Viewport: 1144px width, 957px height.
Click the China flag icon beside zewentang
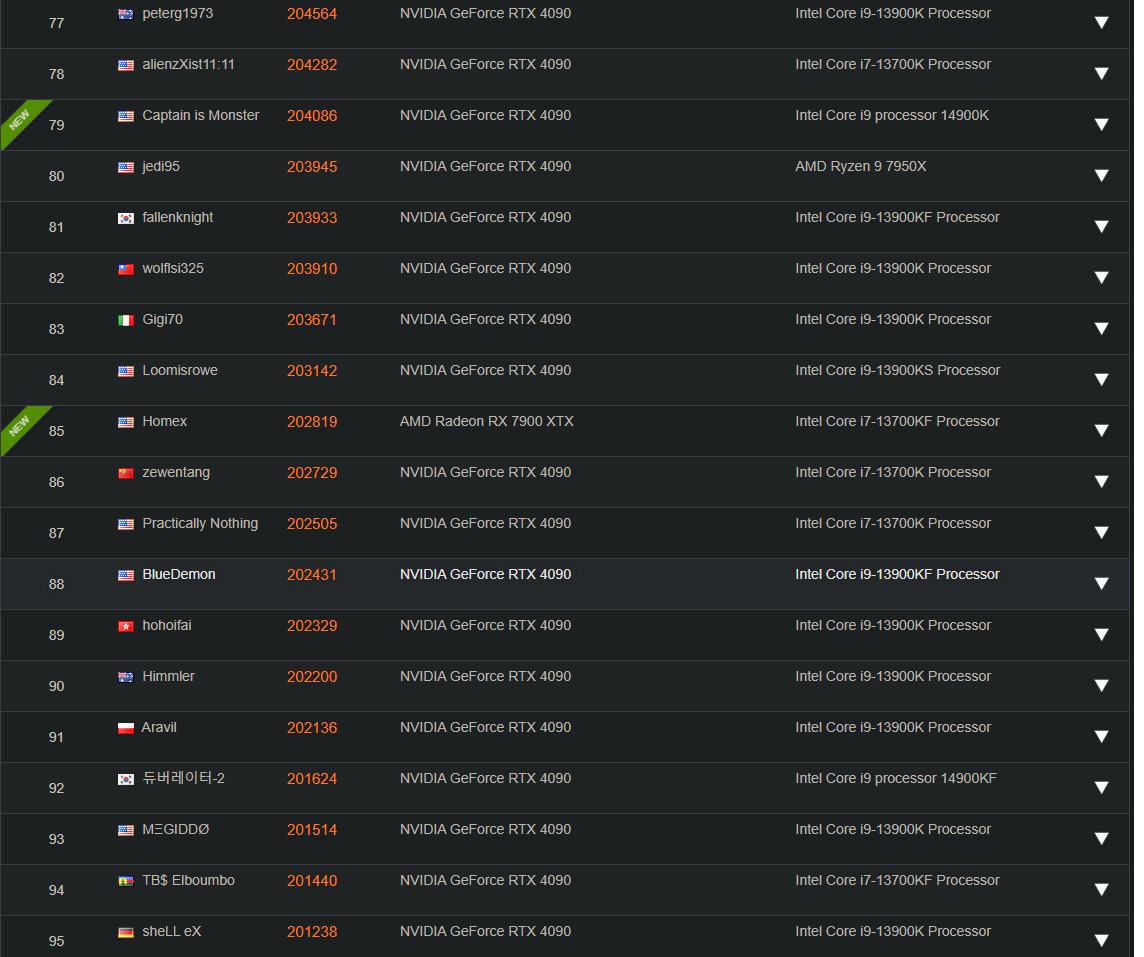pos(125,473)
